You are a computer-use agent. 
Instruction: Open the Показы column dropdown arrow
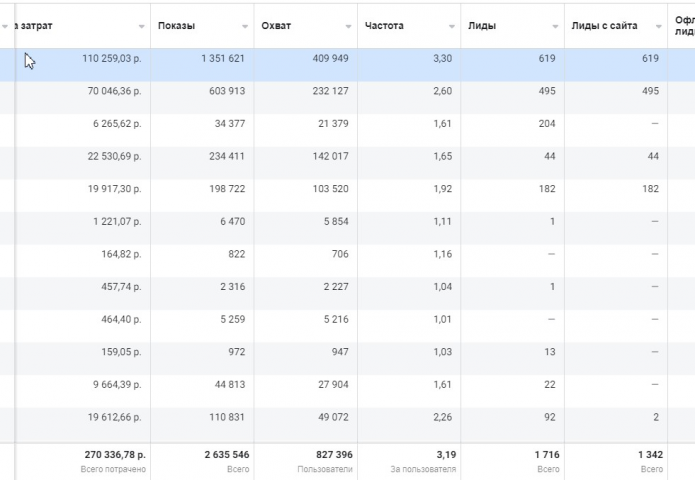(245, 27)
